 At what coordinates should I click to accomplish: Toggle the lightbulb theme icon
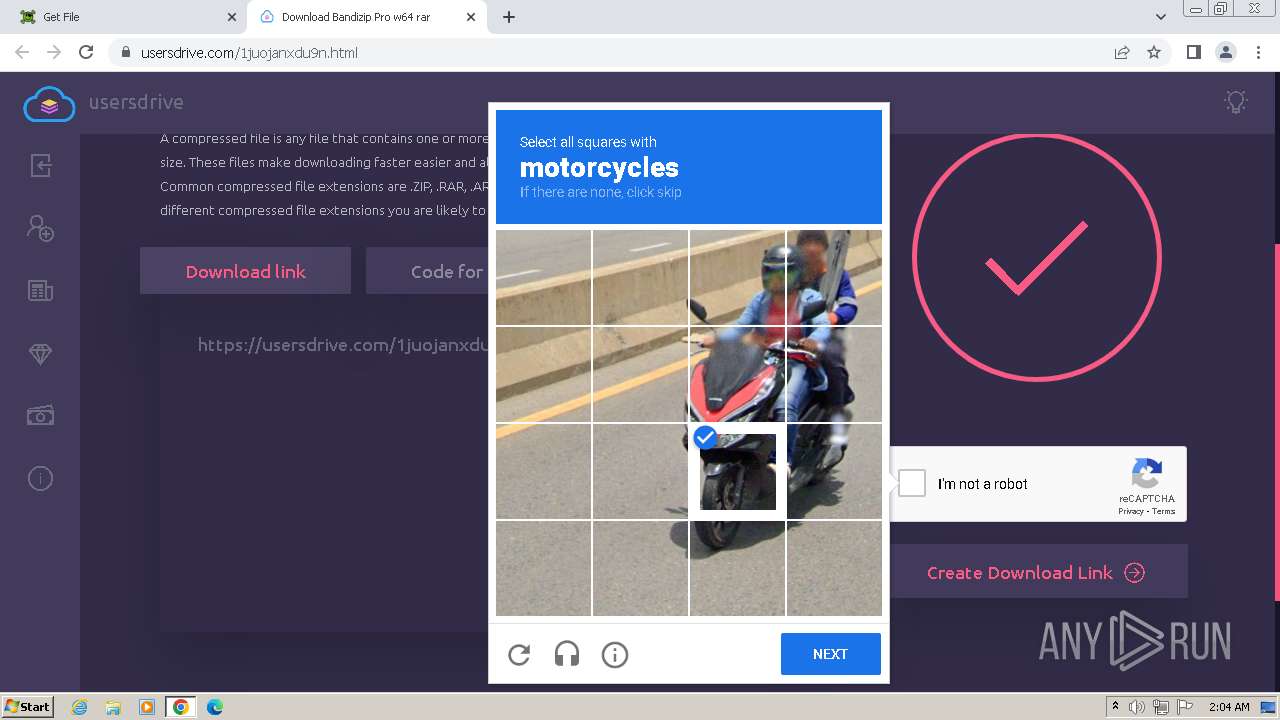point(1236,102)
